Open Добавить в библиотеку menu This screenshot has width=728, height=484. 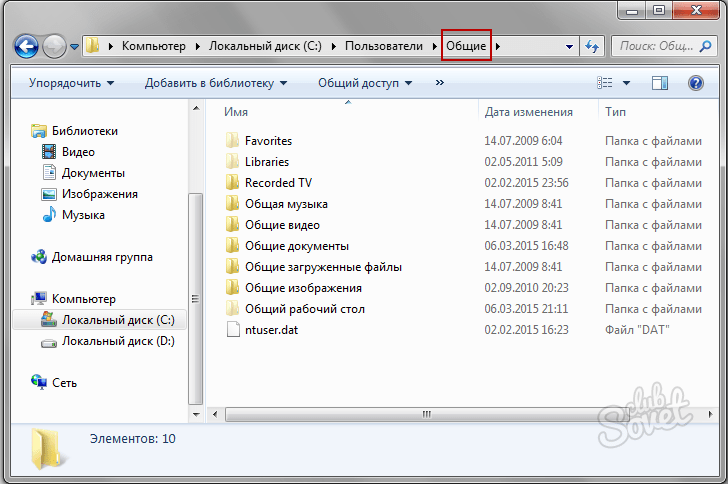(215, 83)
